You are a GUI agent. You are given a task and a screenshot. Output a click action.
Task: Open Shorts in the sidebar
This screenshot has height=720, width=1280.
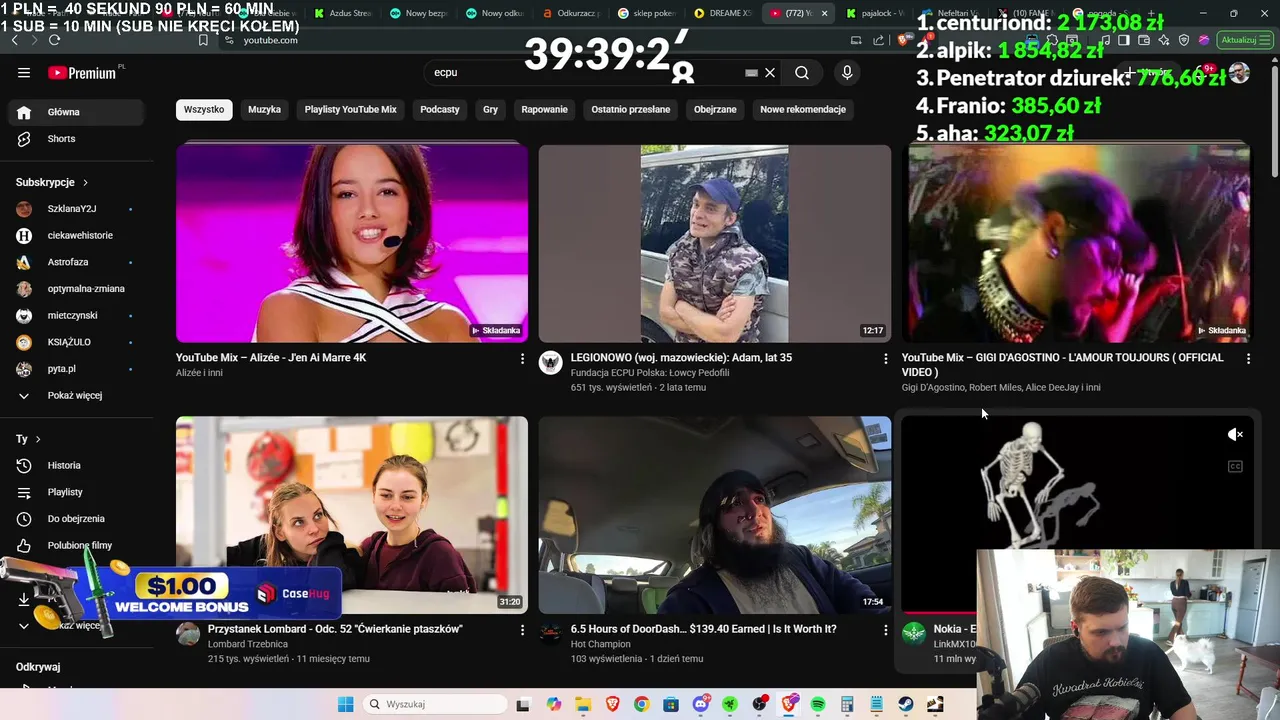click(x=78, y=139)
